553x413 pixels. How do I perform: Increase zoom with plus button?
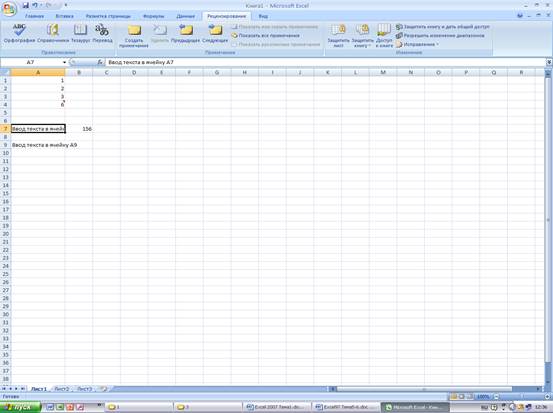(547, 397)
